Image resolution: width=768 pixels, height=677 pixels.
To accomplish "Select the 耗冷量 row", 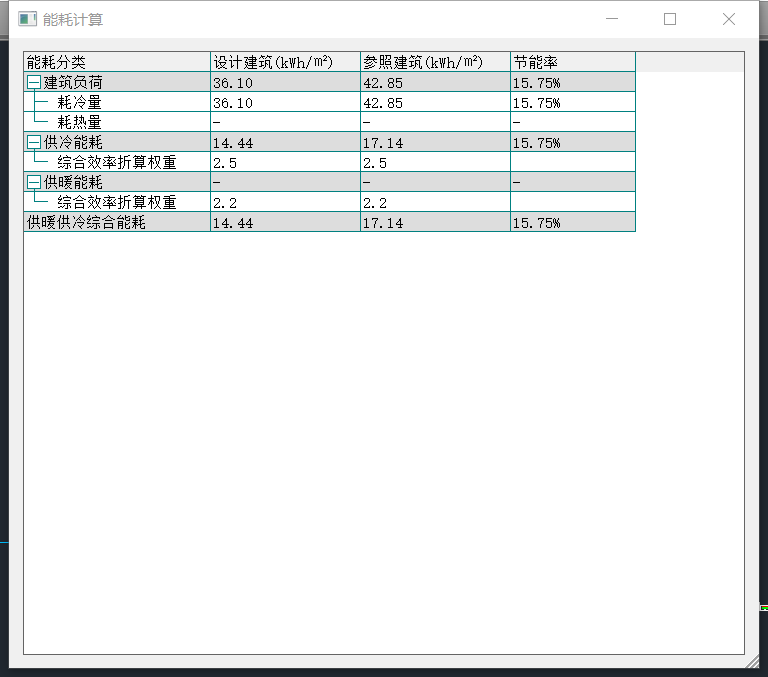I will (x=80, y=103).
